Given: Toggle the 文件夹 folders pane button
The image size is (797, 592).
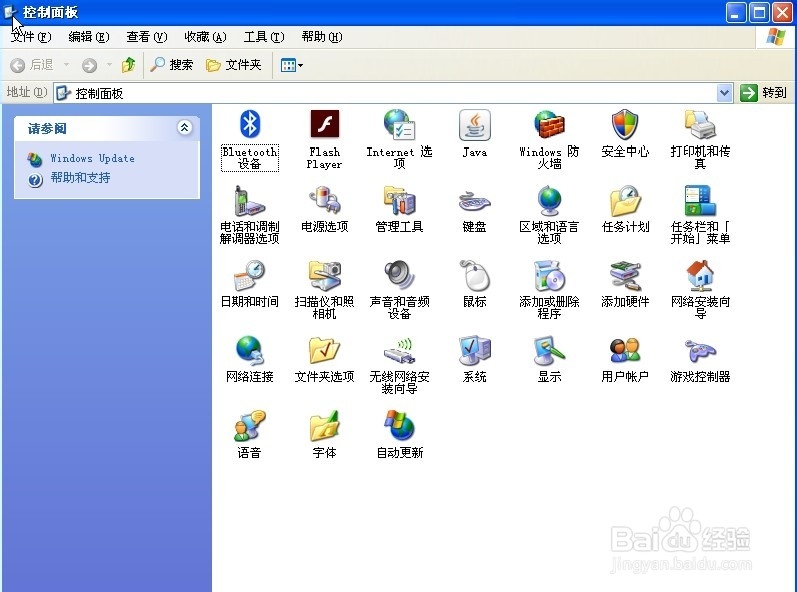Looking at the screenshot, I should pos(234,65).
